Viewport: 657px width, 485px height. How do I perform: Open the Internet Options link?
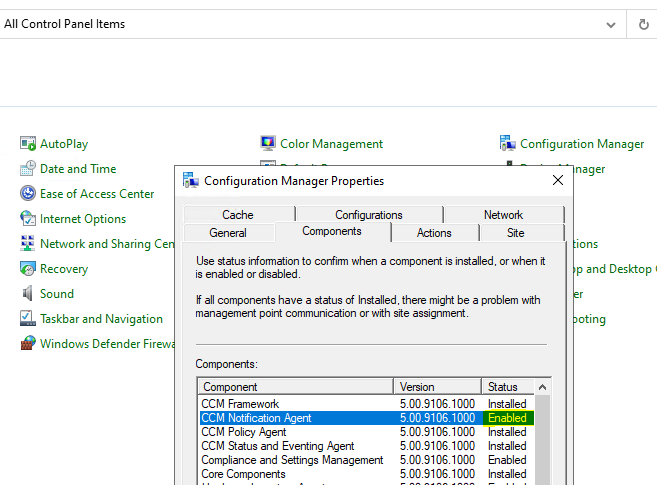tap(83, 219)
